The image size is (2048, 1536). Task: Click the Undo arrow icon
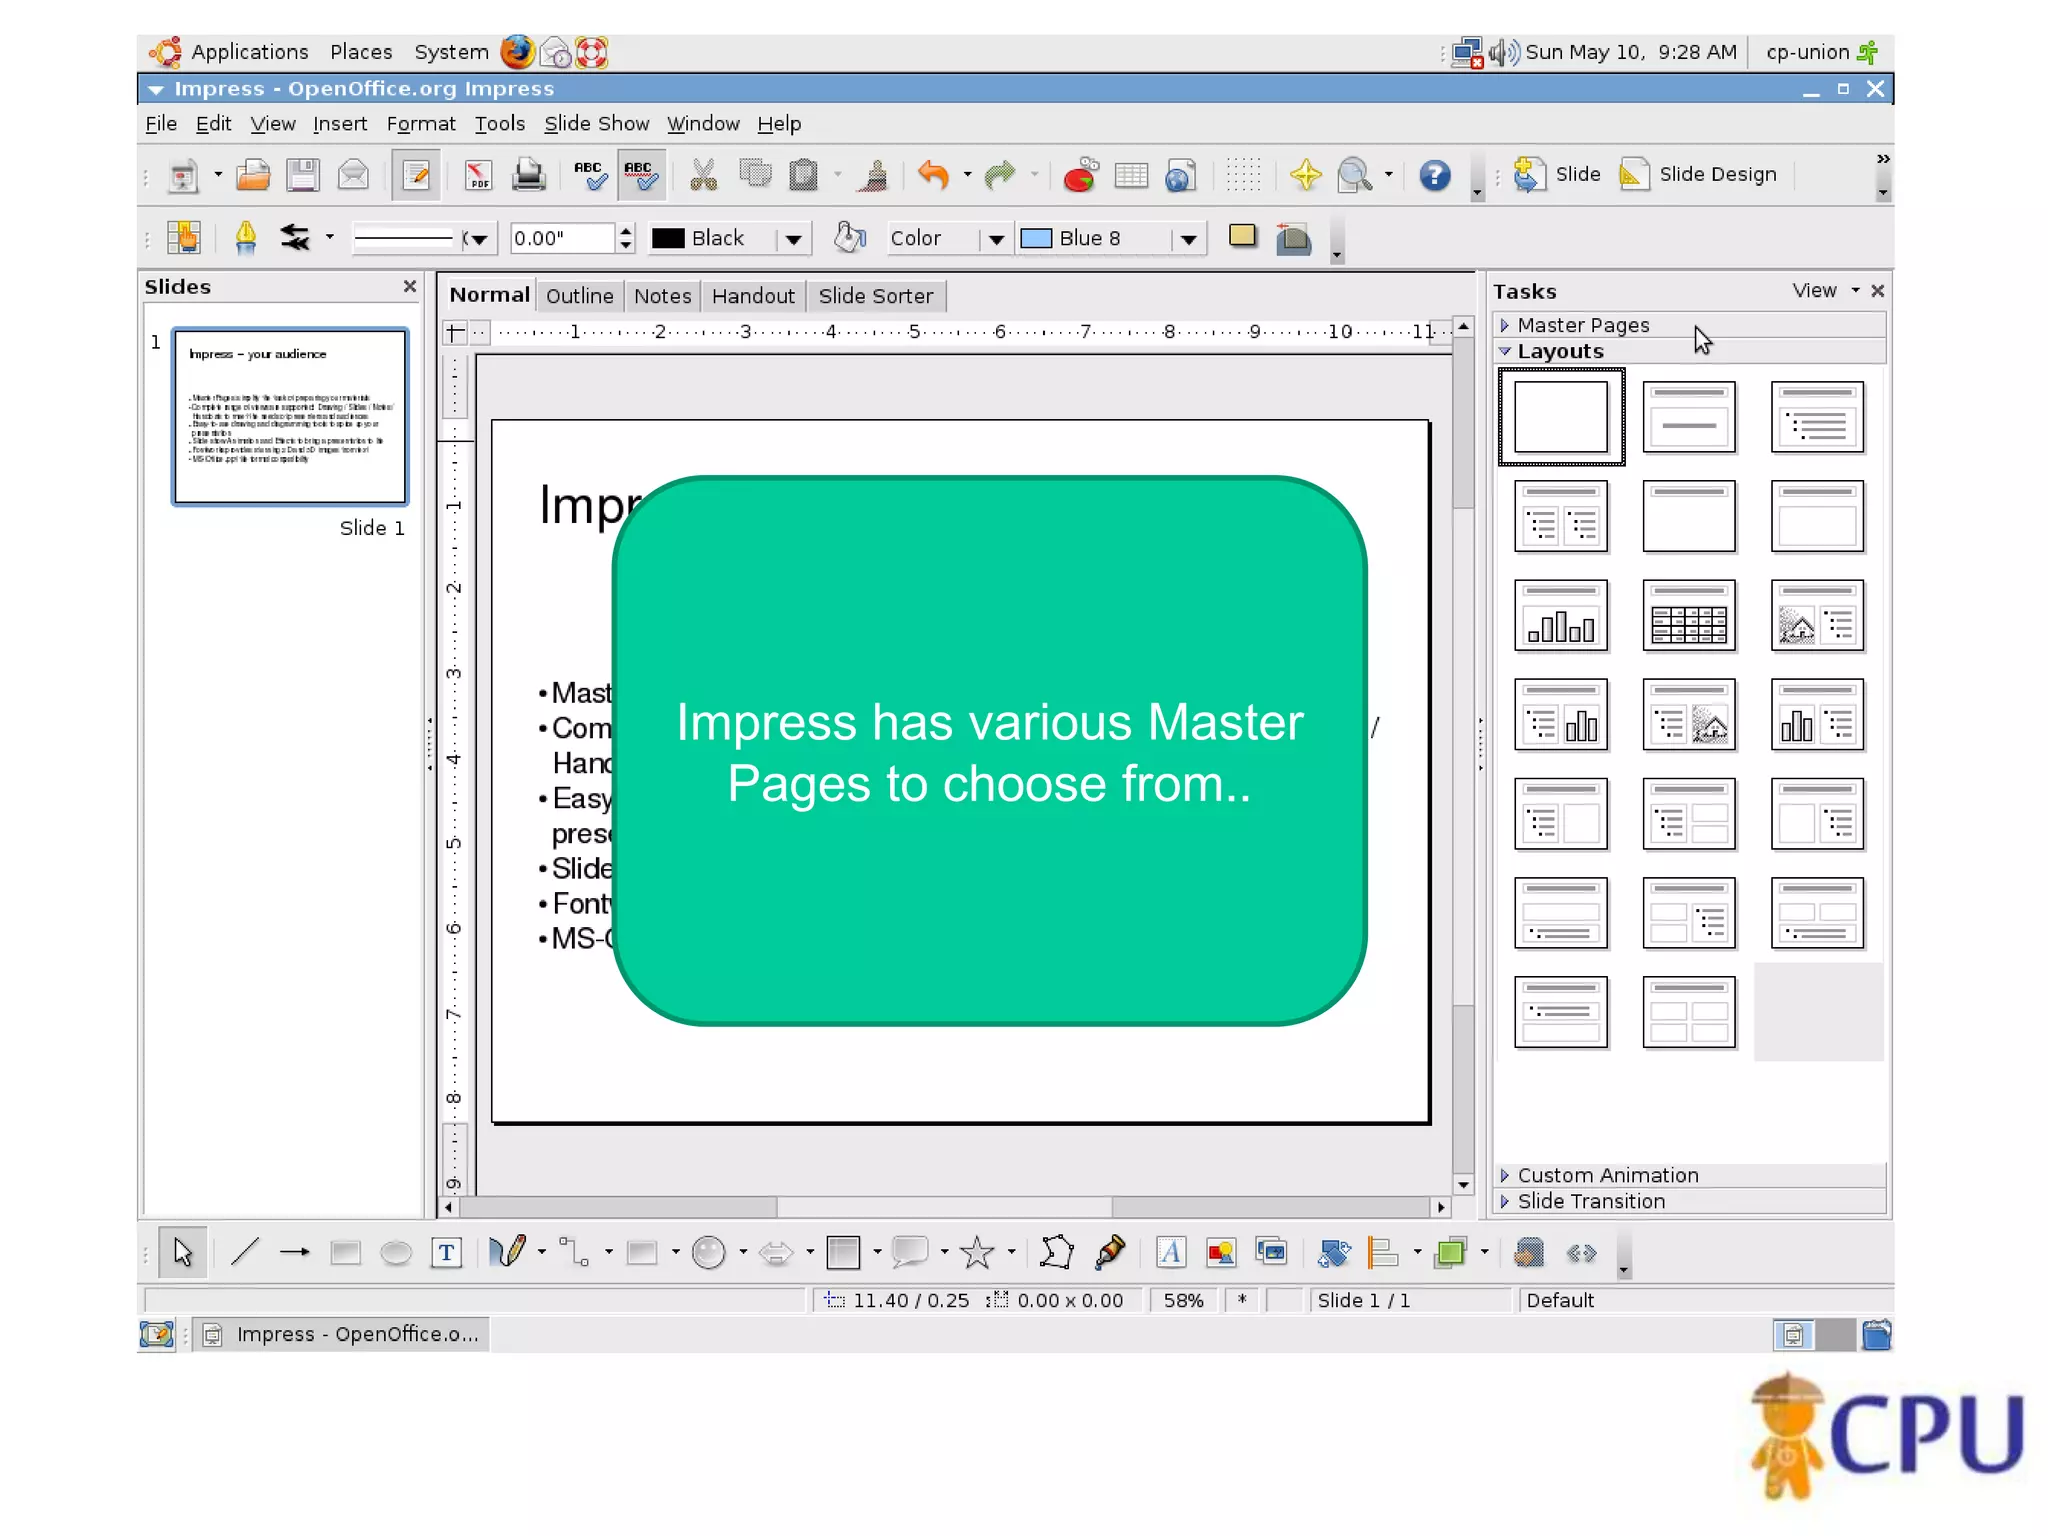pos(932,176)
